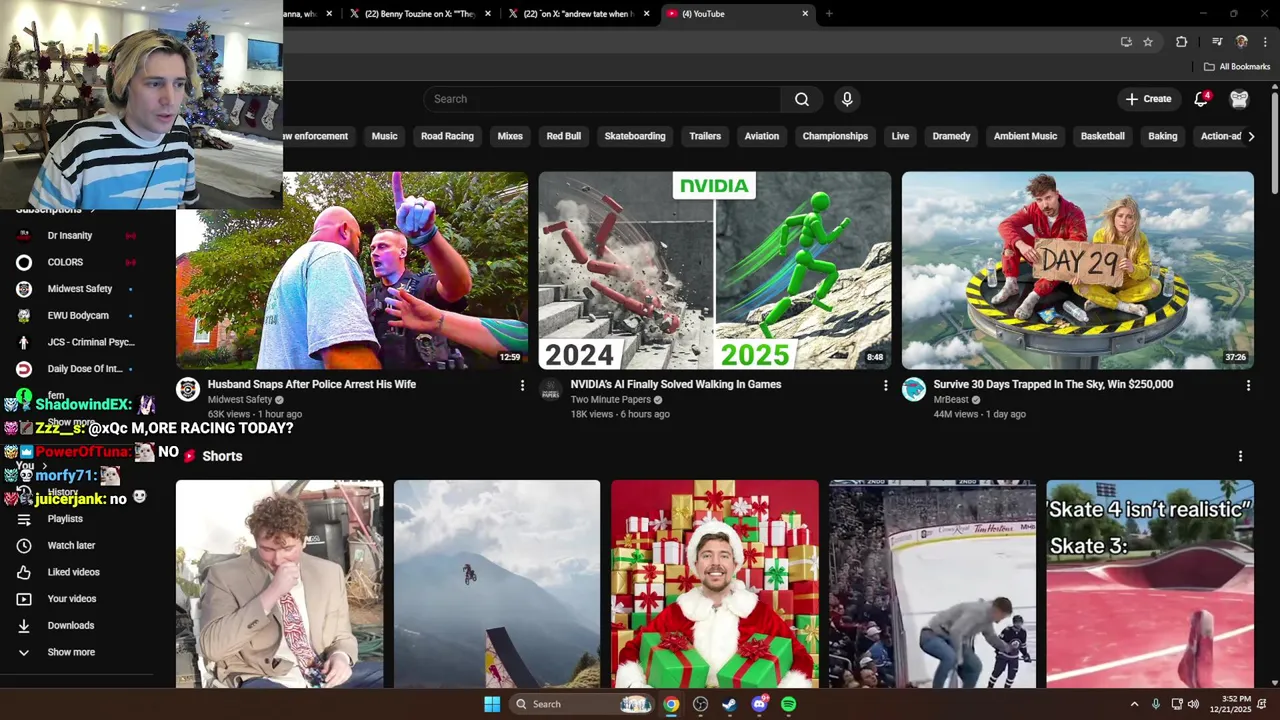Open the YouTube account avatar menu
The width and height of the screenshot is (1280, 720).
pyautogui.click(x=1239, y=99)
